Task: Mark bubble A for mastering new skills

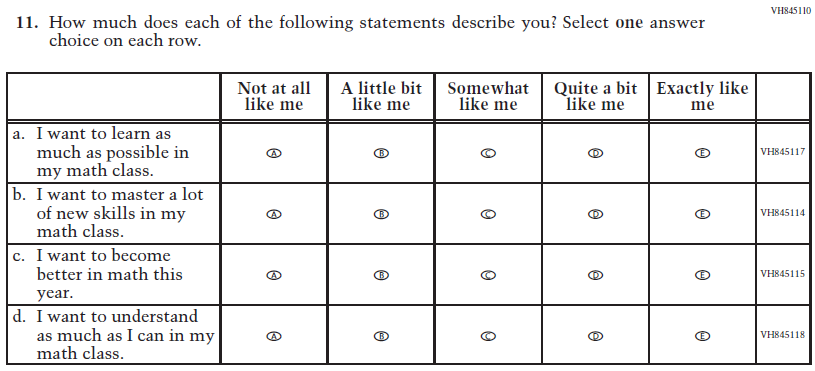Action: [274, 214]
